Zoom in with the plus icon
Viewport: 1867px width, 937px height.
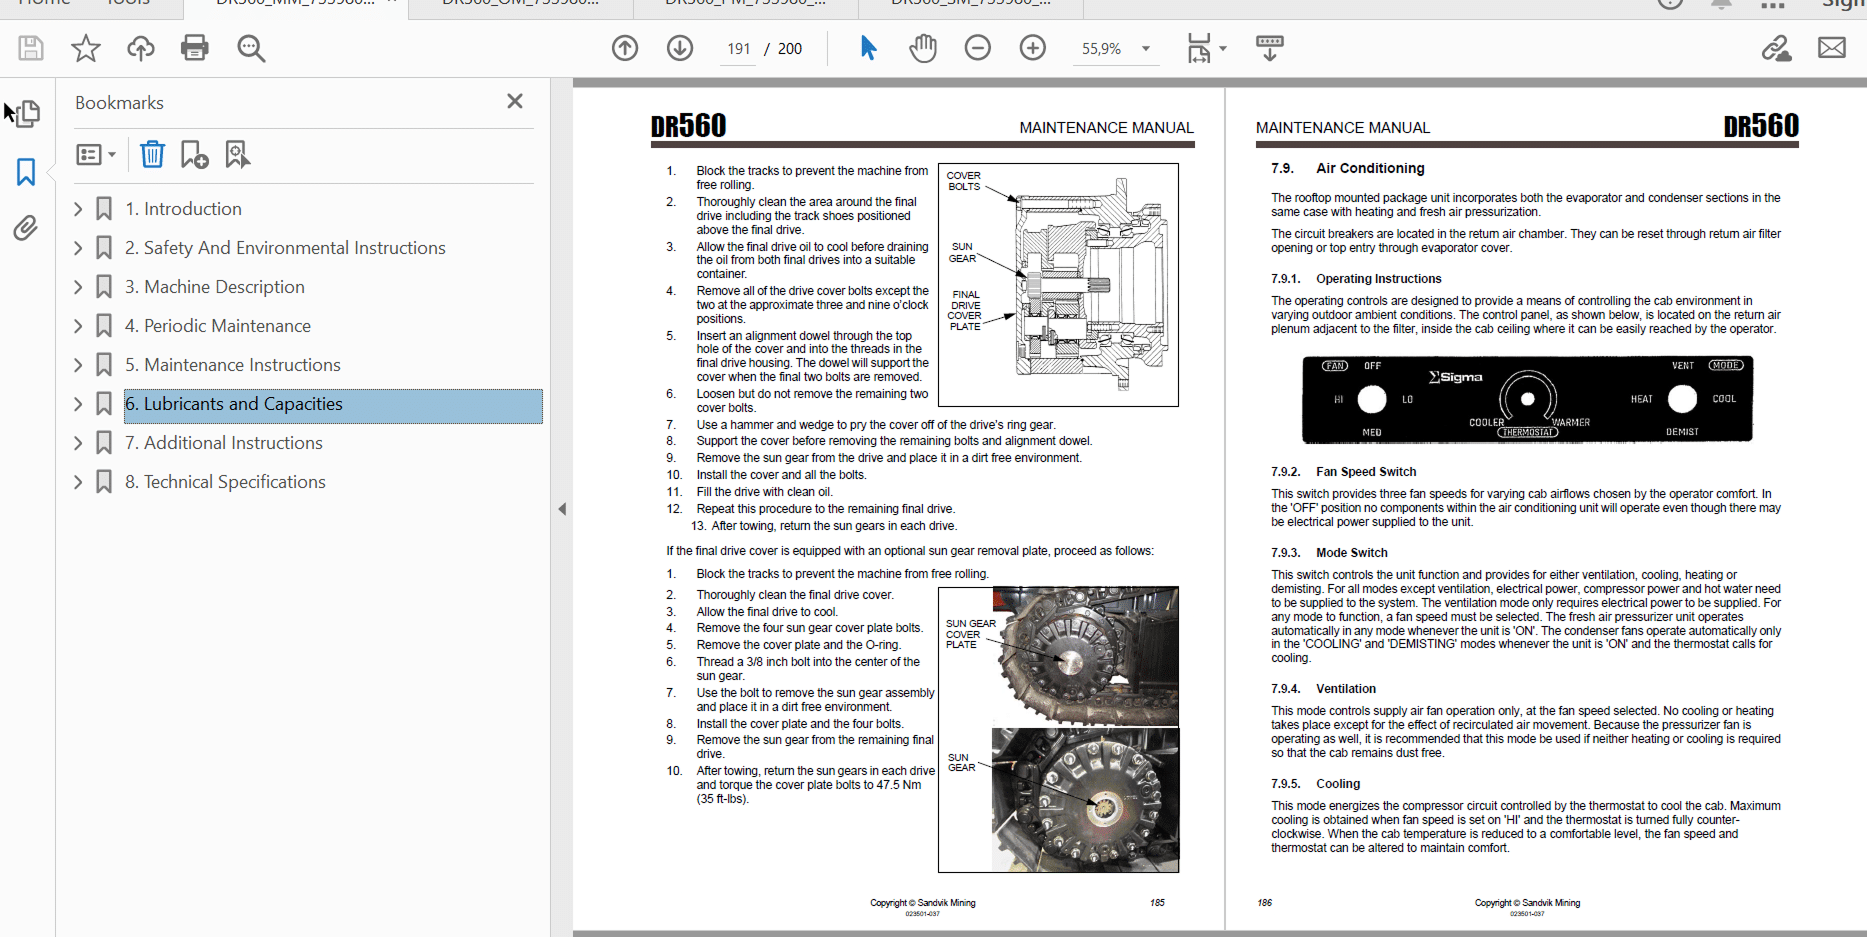(x=1032, y=48)
